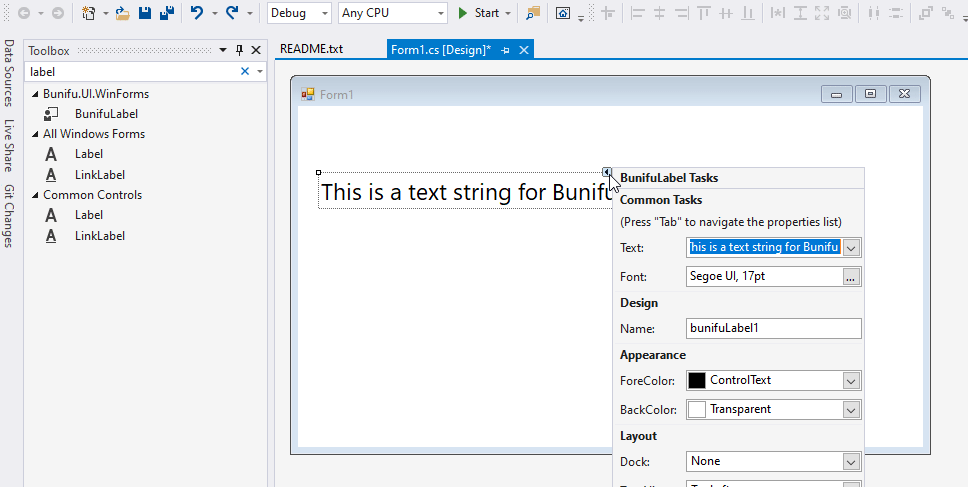
Task: Open the Dock property dropdown
Action: 851,461
